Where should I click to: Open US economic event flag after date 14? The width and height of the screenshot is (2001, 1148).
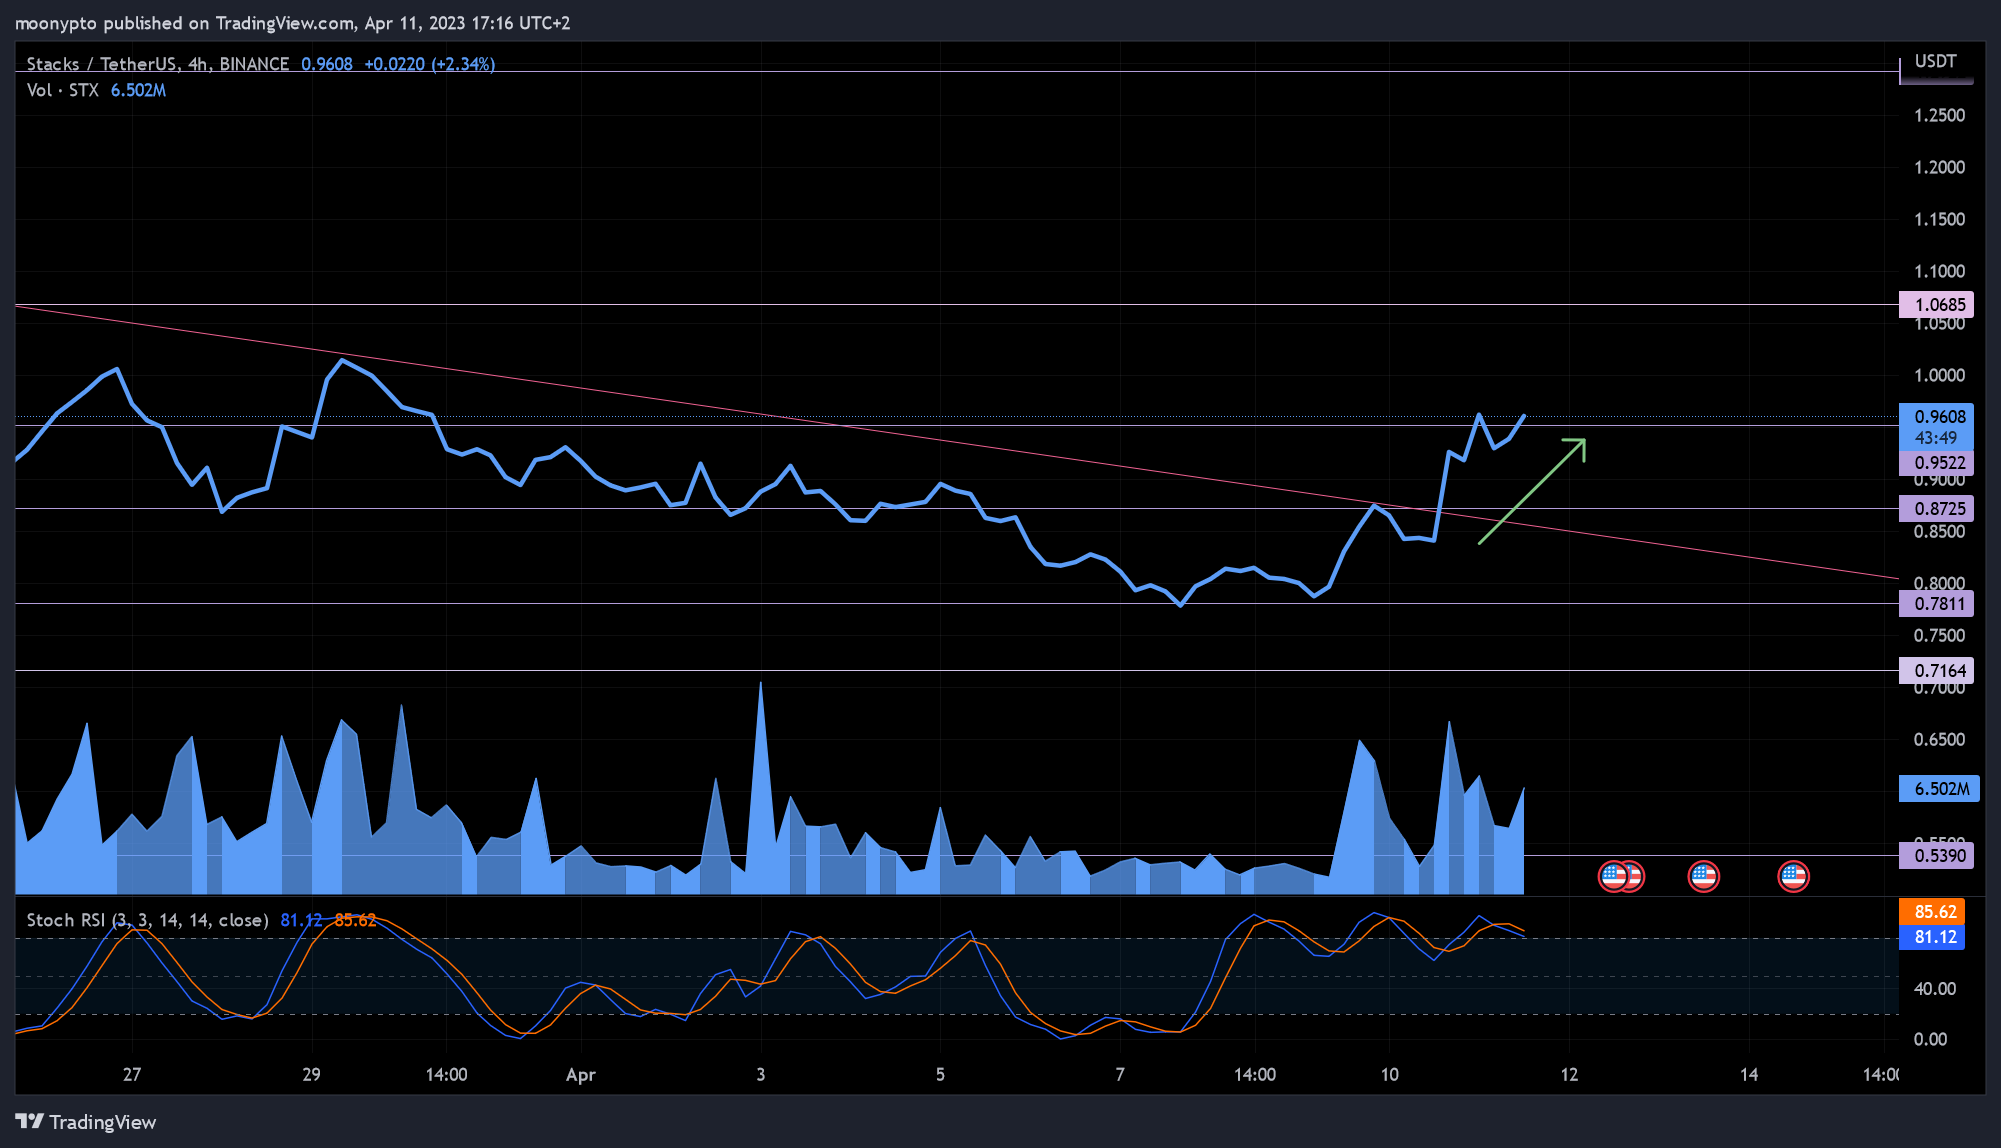(x=1793, y=877)
